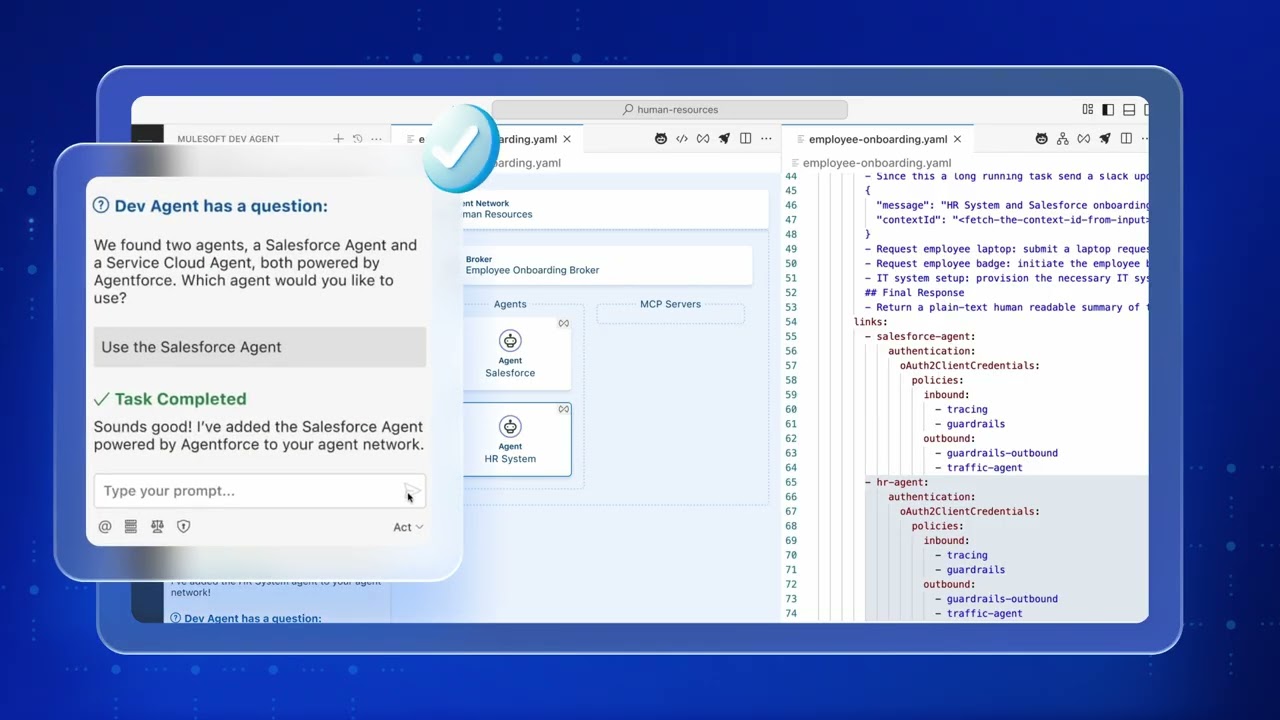Click the stacked server icon below prompt

tap(131, 527)
